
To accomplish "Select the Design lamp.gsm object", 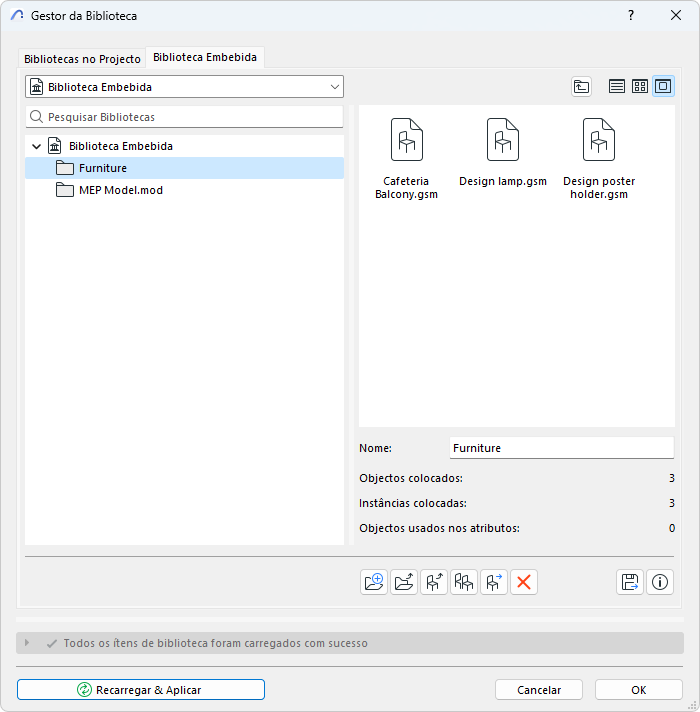I will click(503, 153).
